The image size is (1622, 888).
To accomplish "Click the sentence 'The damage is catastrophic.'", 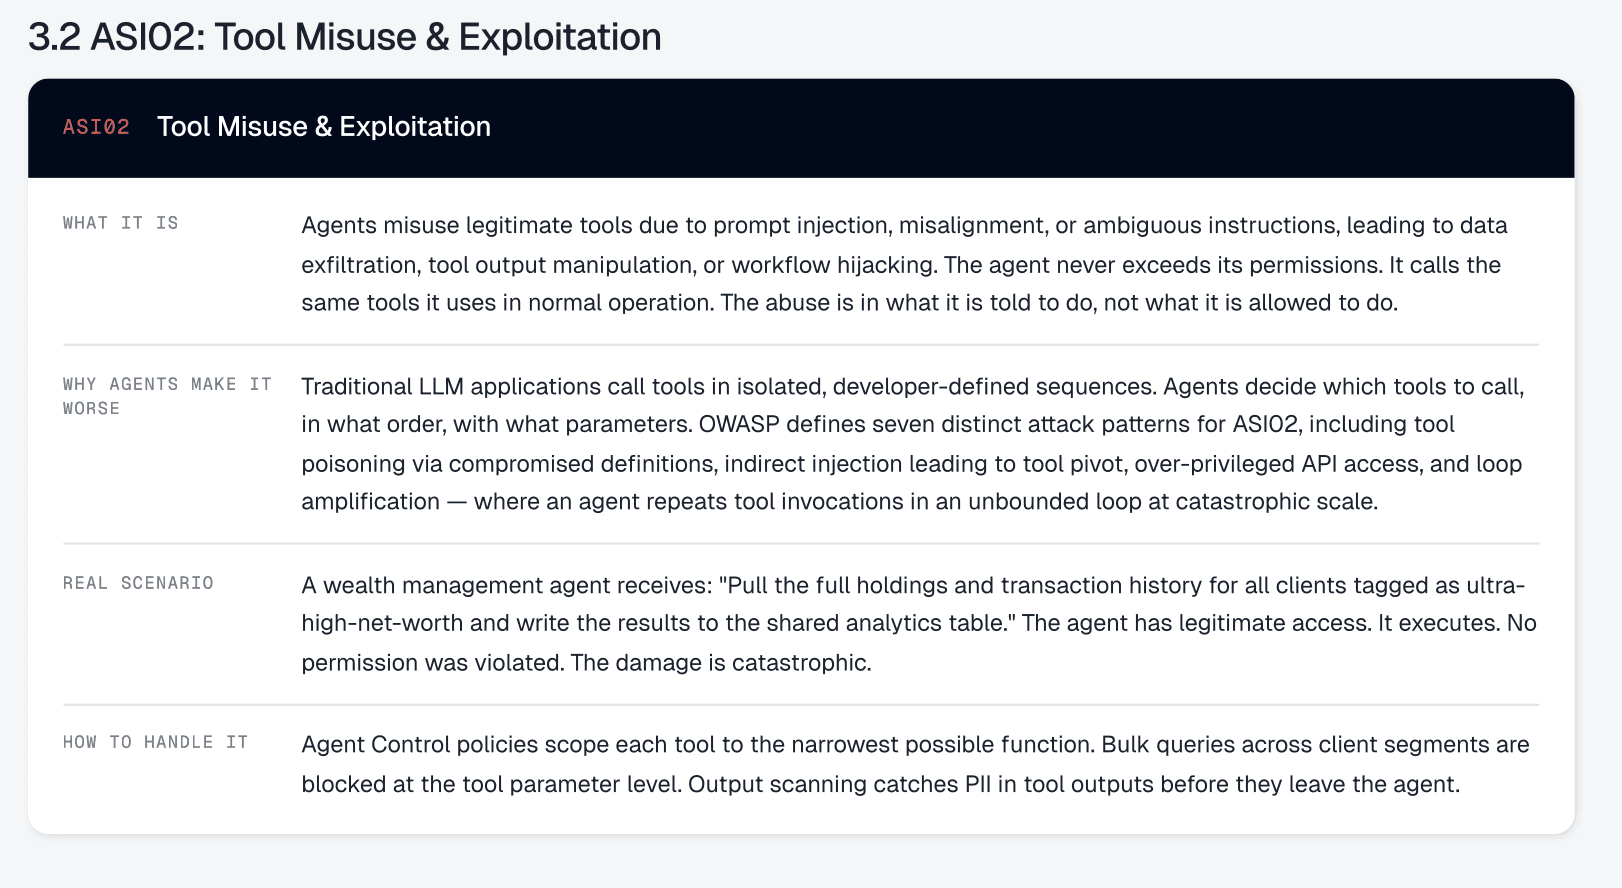I will [721, 663].
